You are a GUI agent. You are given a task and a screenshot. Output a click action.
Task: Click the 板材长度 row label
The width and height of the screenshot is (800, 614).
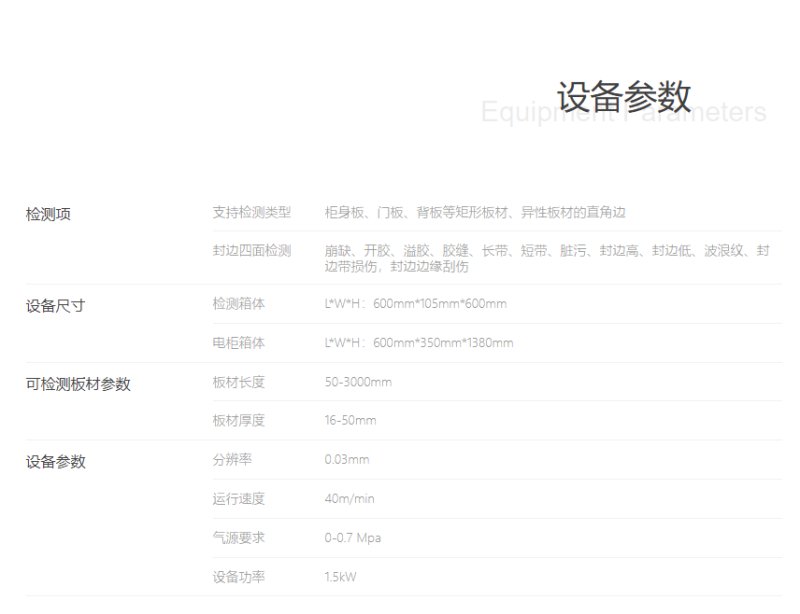[x=238, y=382]
